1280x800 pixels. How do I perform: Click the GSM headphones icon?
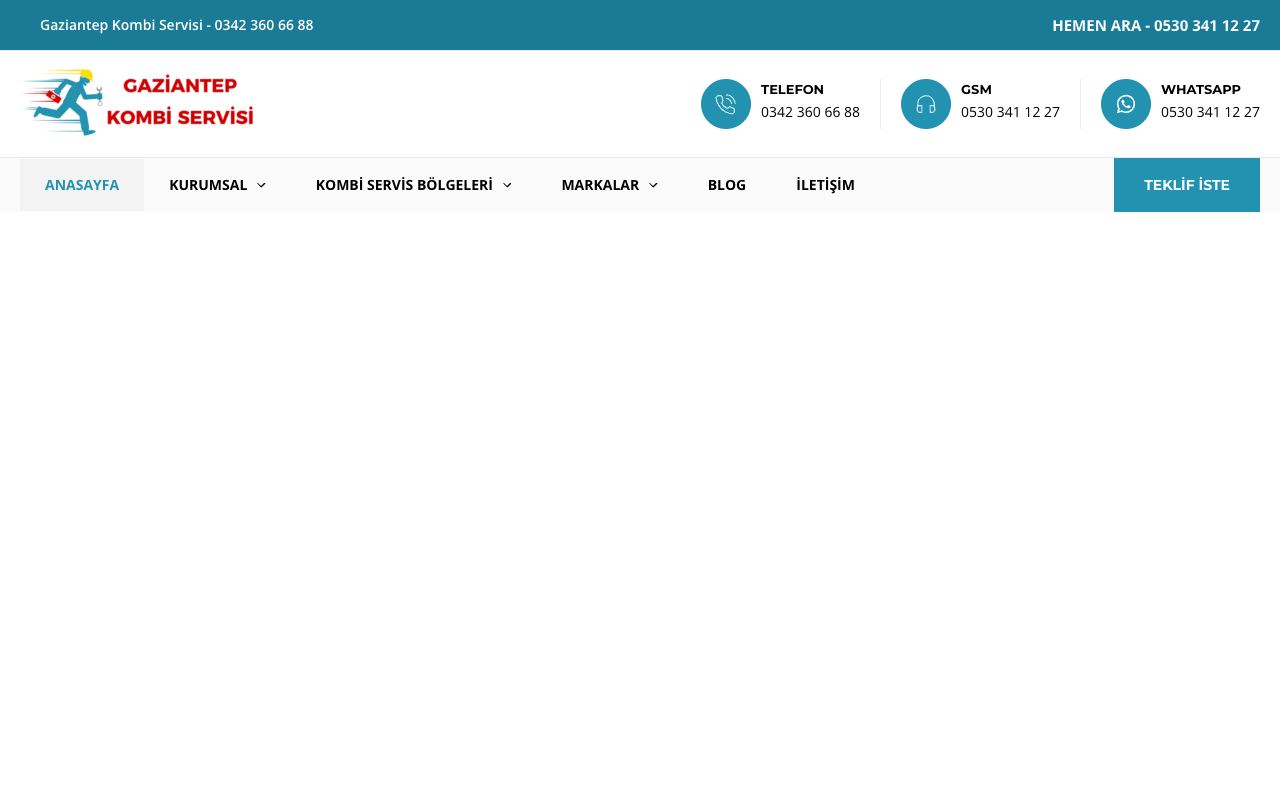[926, 104]
